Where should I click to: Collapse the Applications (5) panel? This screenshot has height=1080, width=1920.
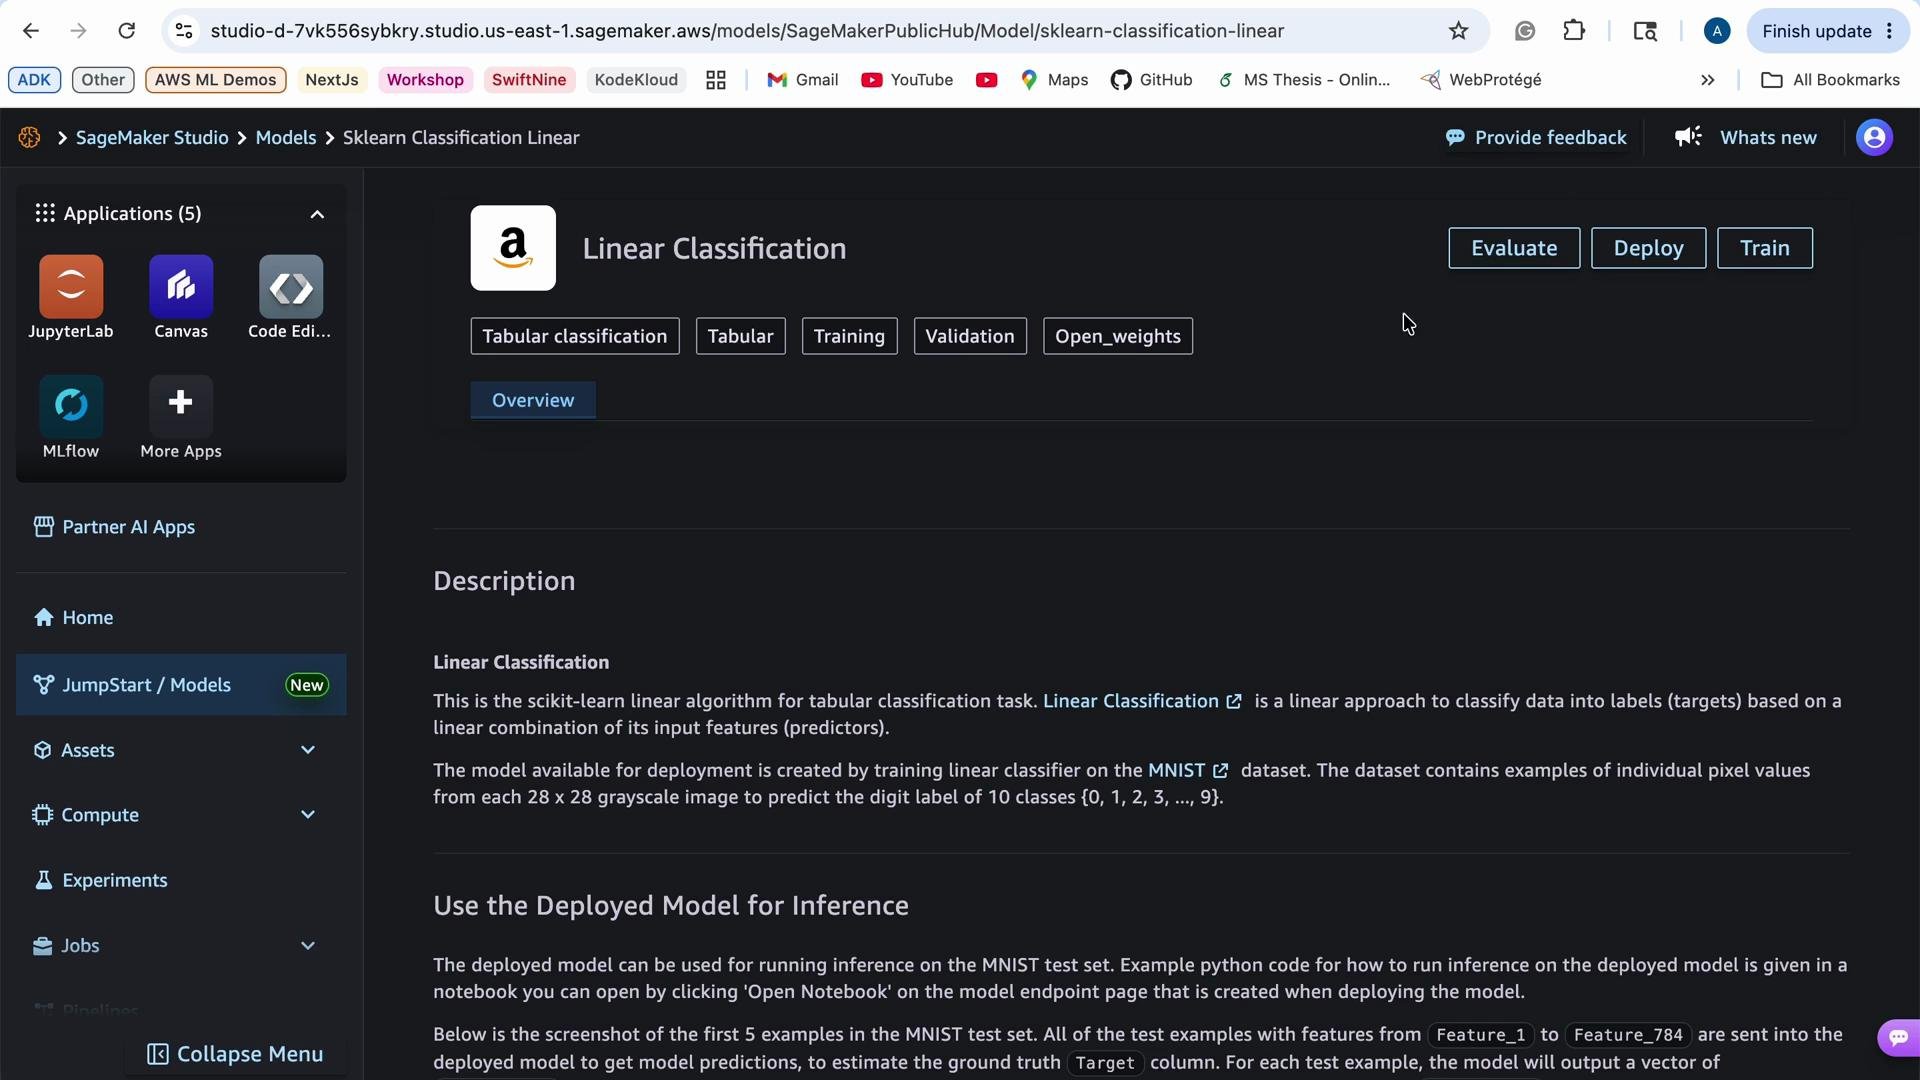tap(317, 214)
